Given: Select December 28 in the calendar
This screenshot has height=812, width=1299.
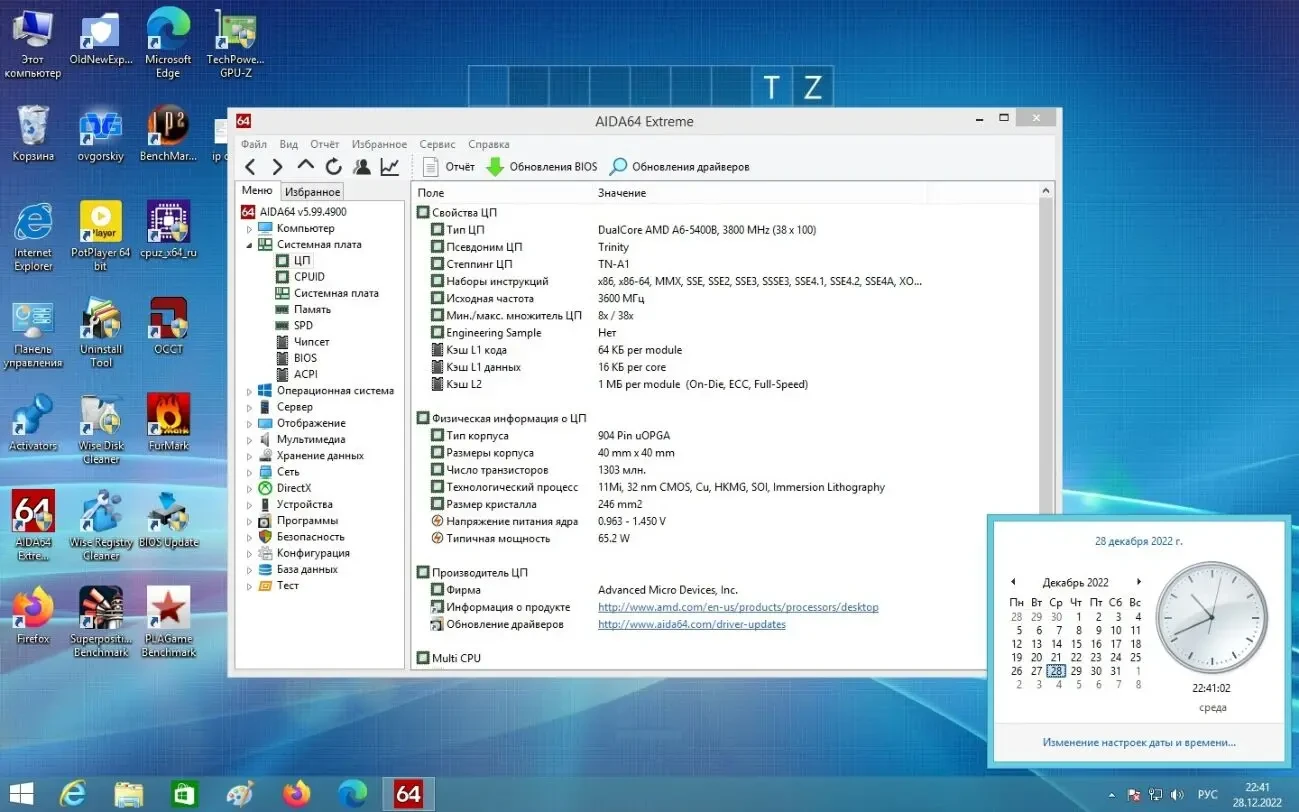Looking at the screenshot, I should 1056,671.
